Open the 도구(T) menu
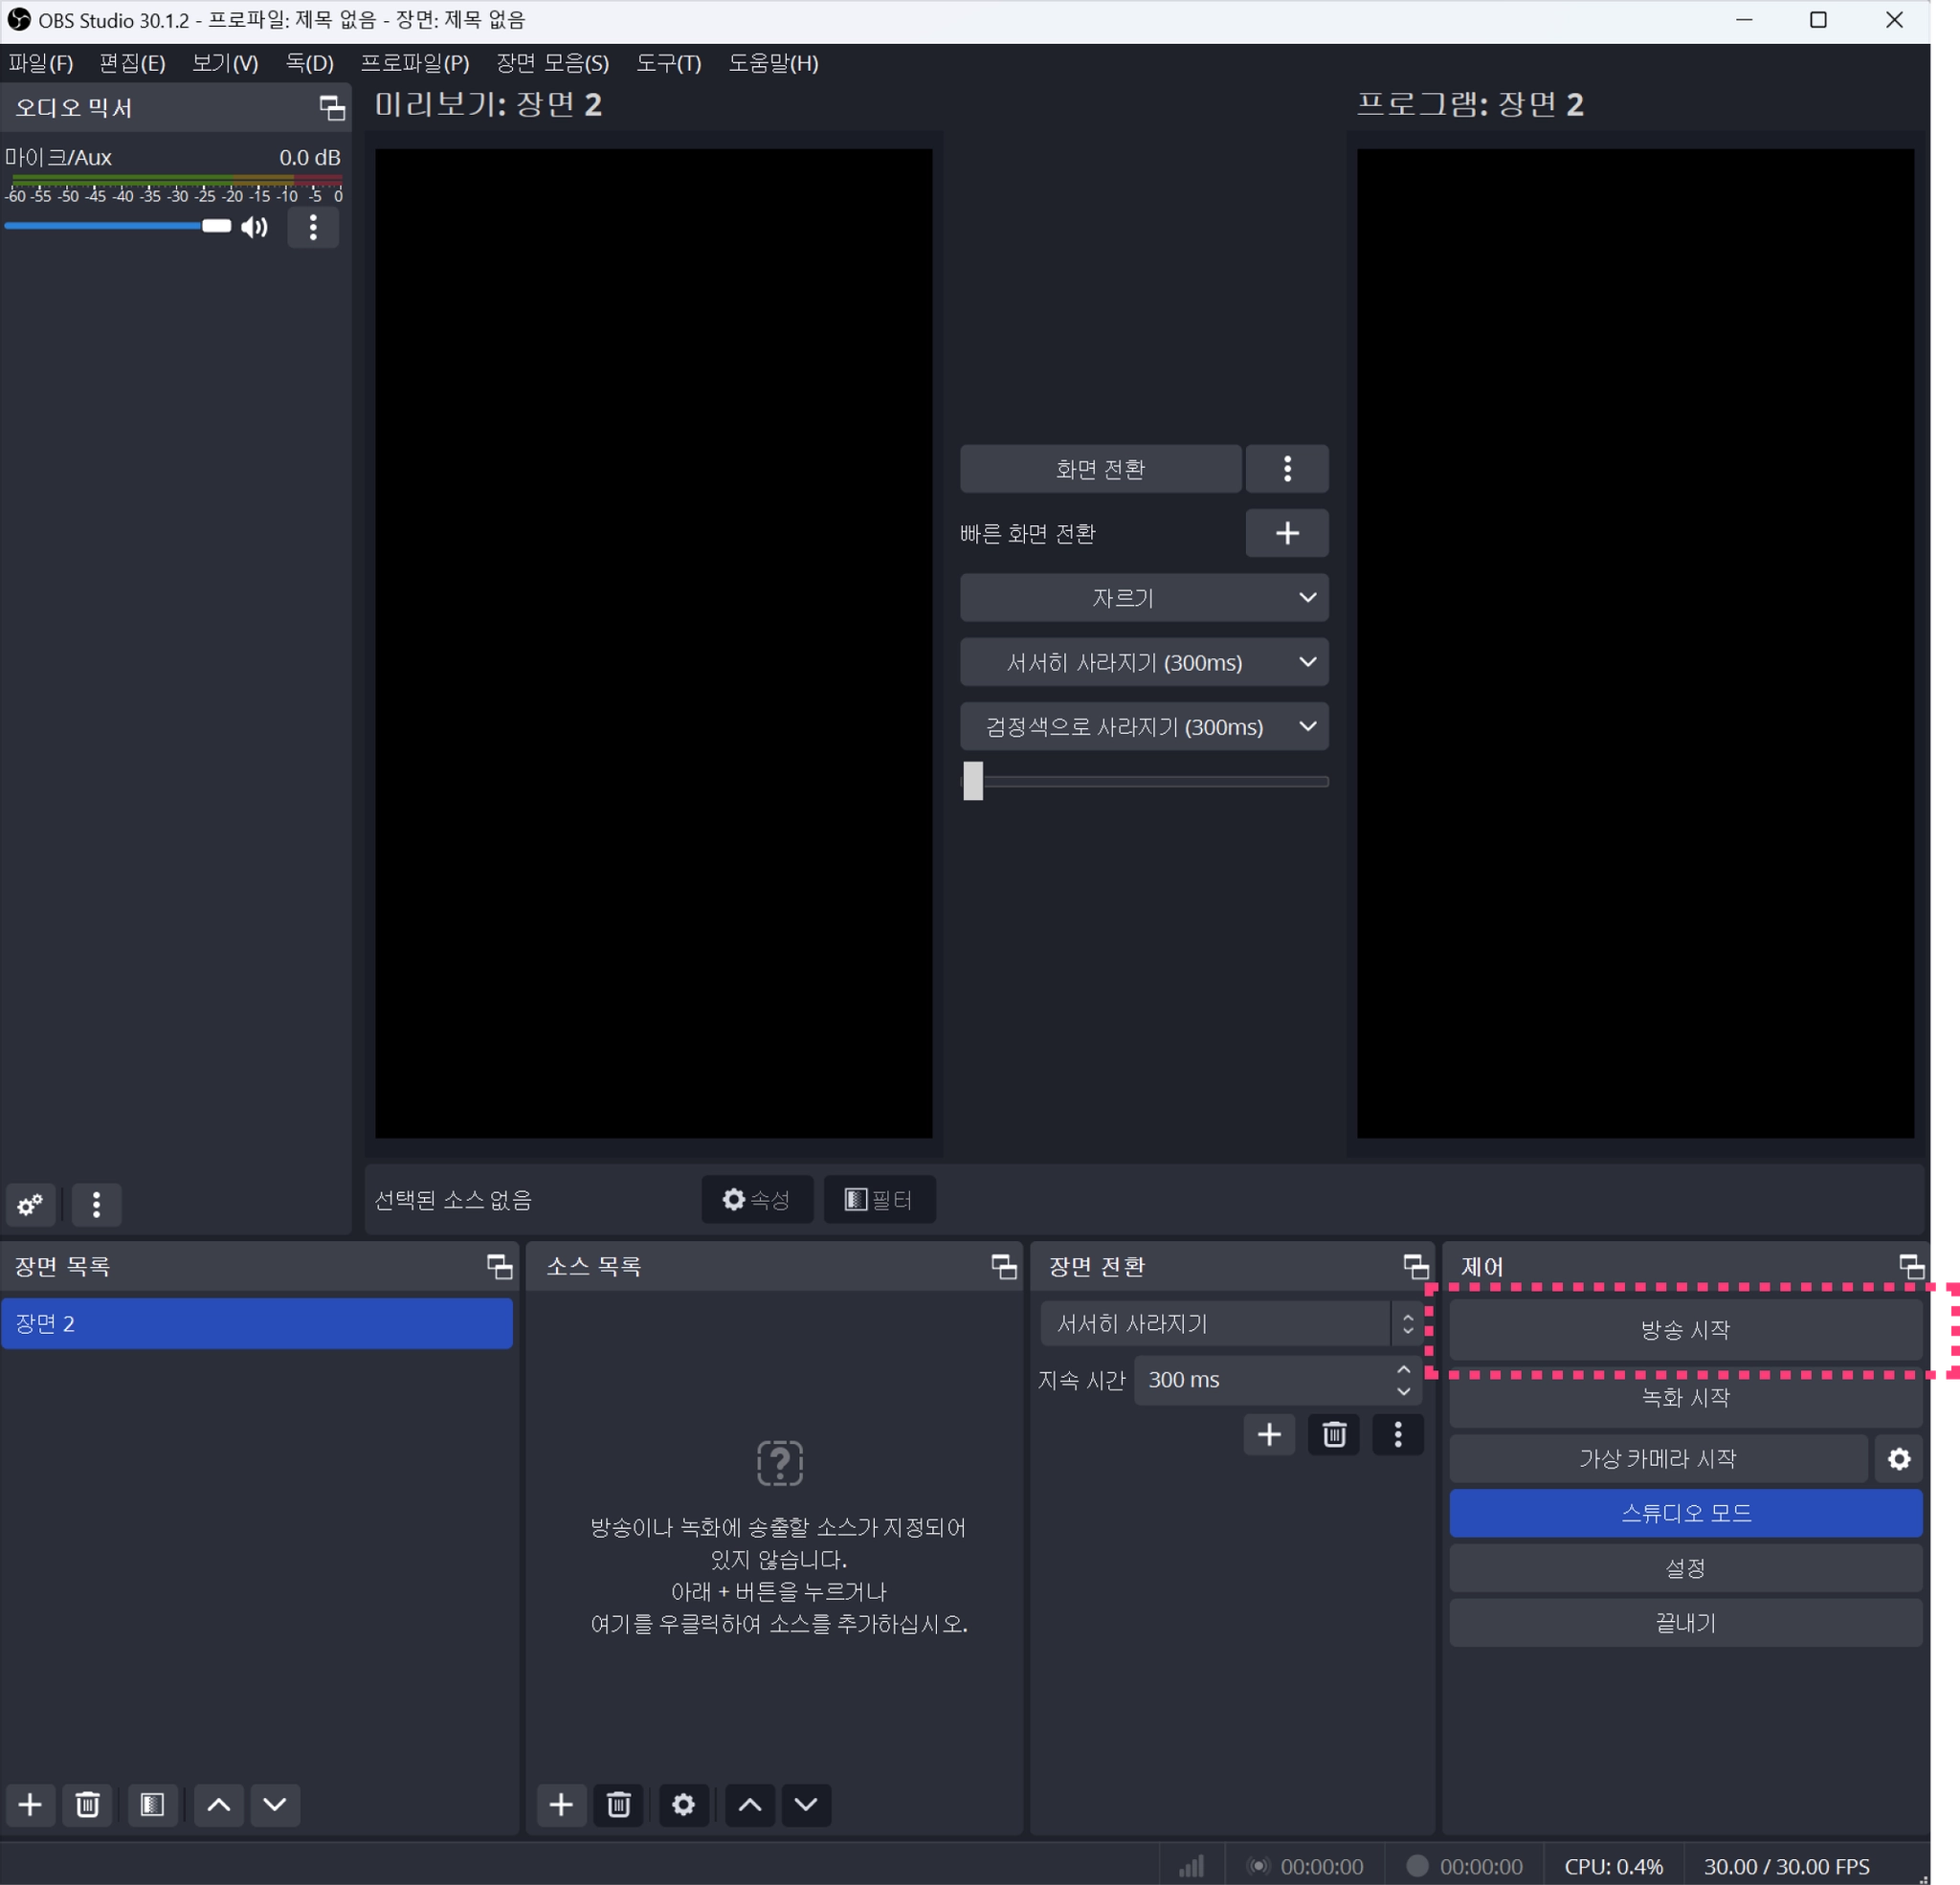The width and height of the screenshot is (1960, 1885). (669, 63)
